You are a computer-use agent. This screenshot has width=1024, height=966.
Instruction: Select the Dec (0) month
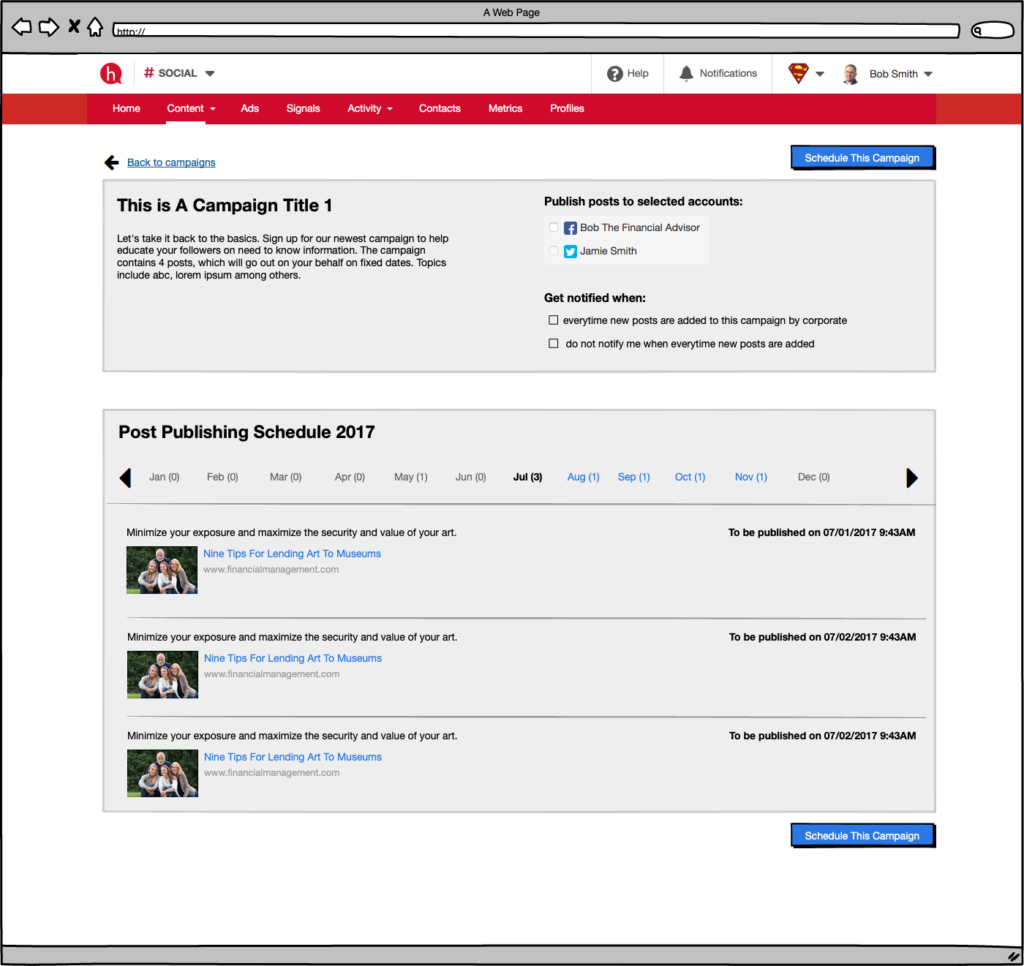[x=814, y=477]
